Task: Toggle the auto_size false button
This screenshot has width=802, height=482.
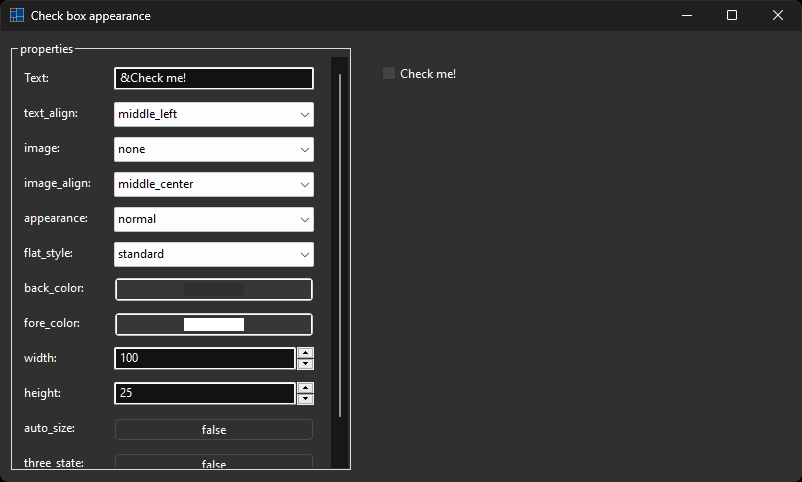Action: point(214,429)
